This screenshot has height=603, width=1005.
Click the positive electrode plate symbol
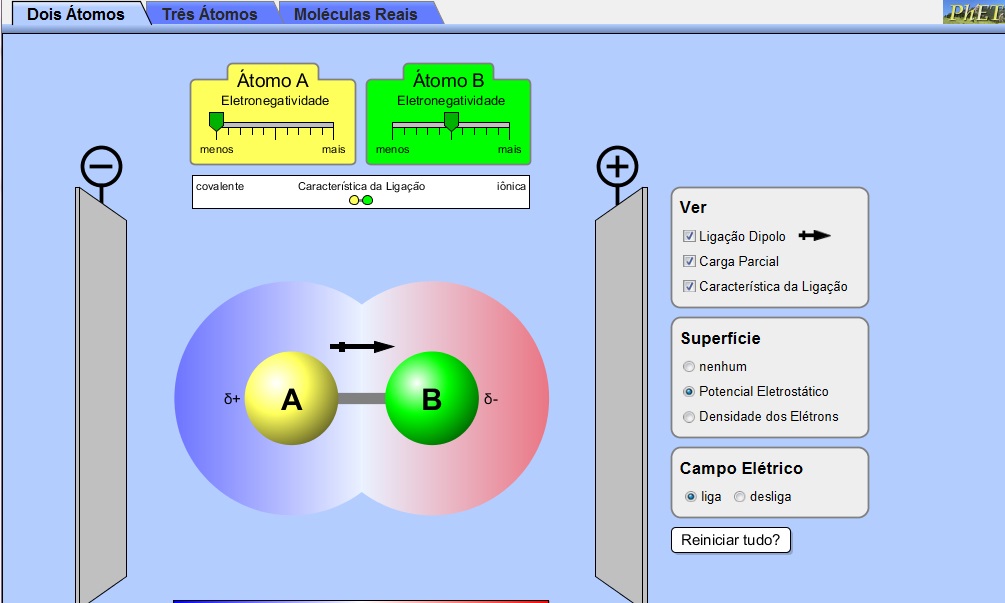pos(617,167)
